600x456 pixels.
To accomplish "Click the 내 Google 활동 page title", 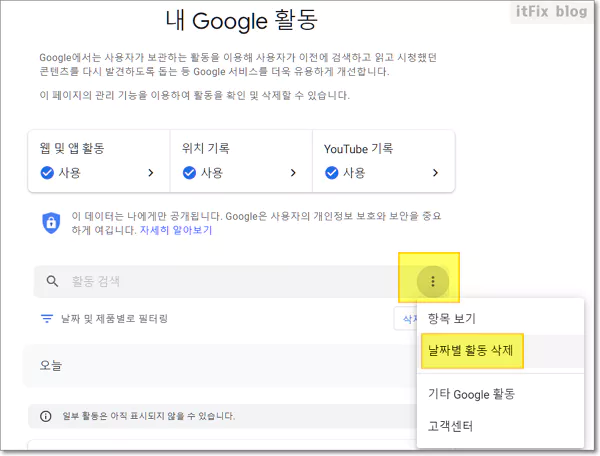I will pyautogui.click(x=241, y=20).
